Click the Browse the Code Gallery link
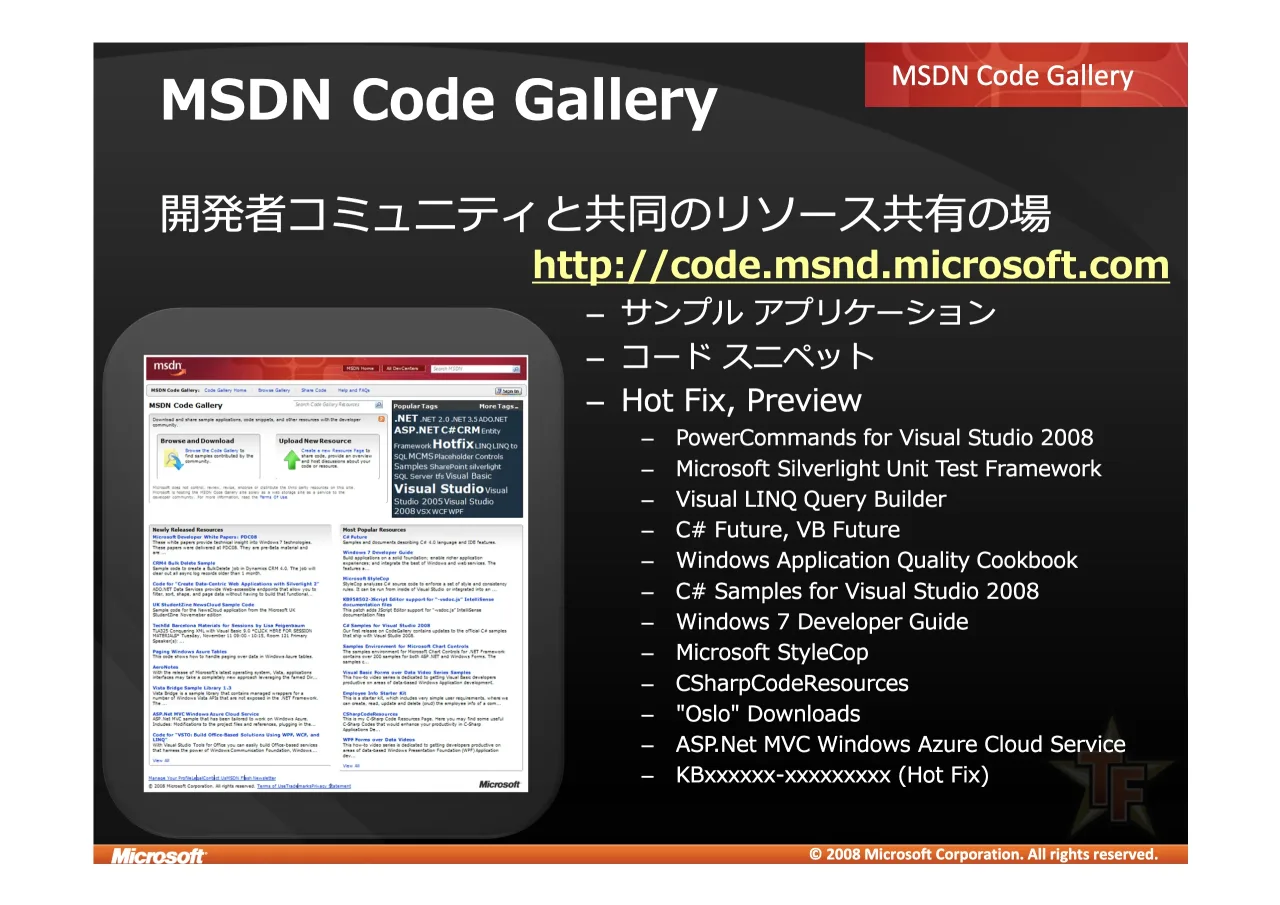This screenshot has height=905, width=1280. 212,451
